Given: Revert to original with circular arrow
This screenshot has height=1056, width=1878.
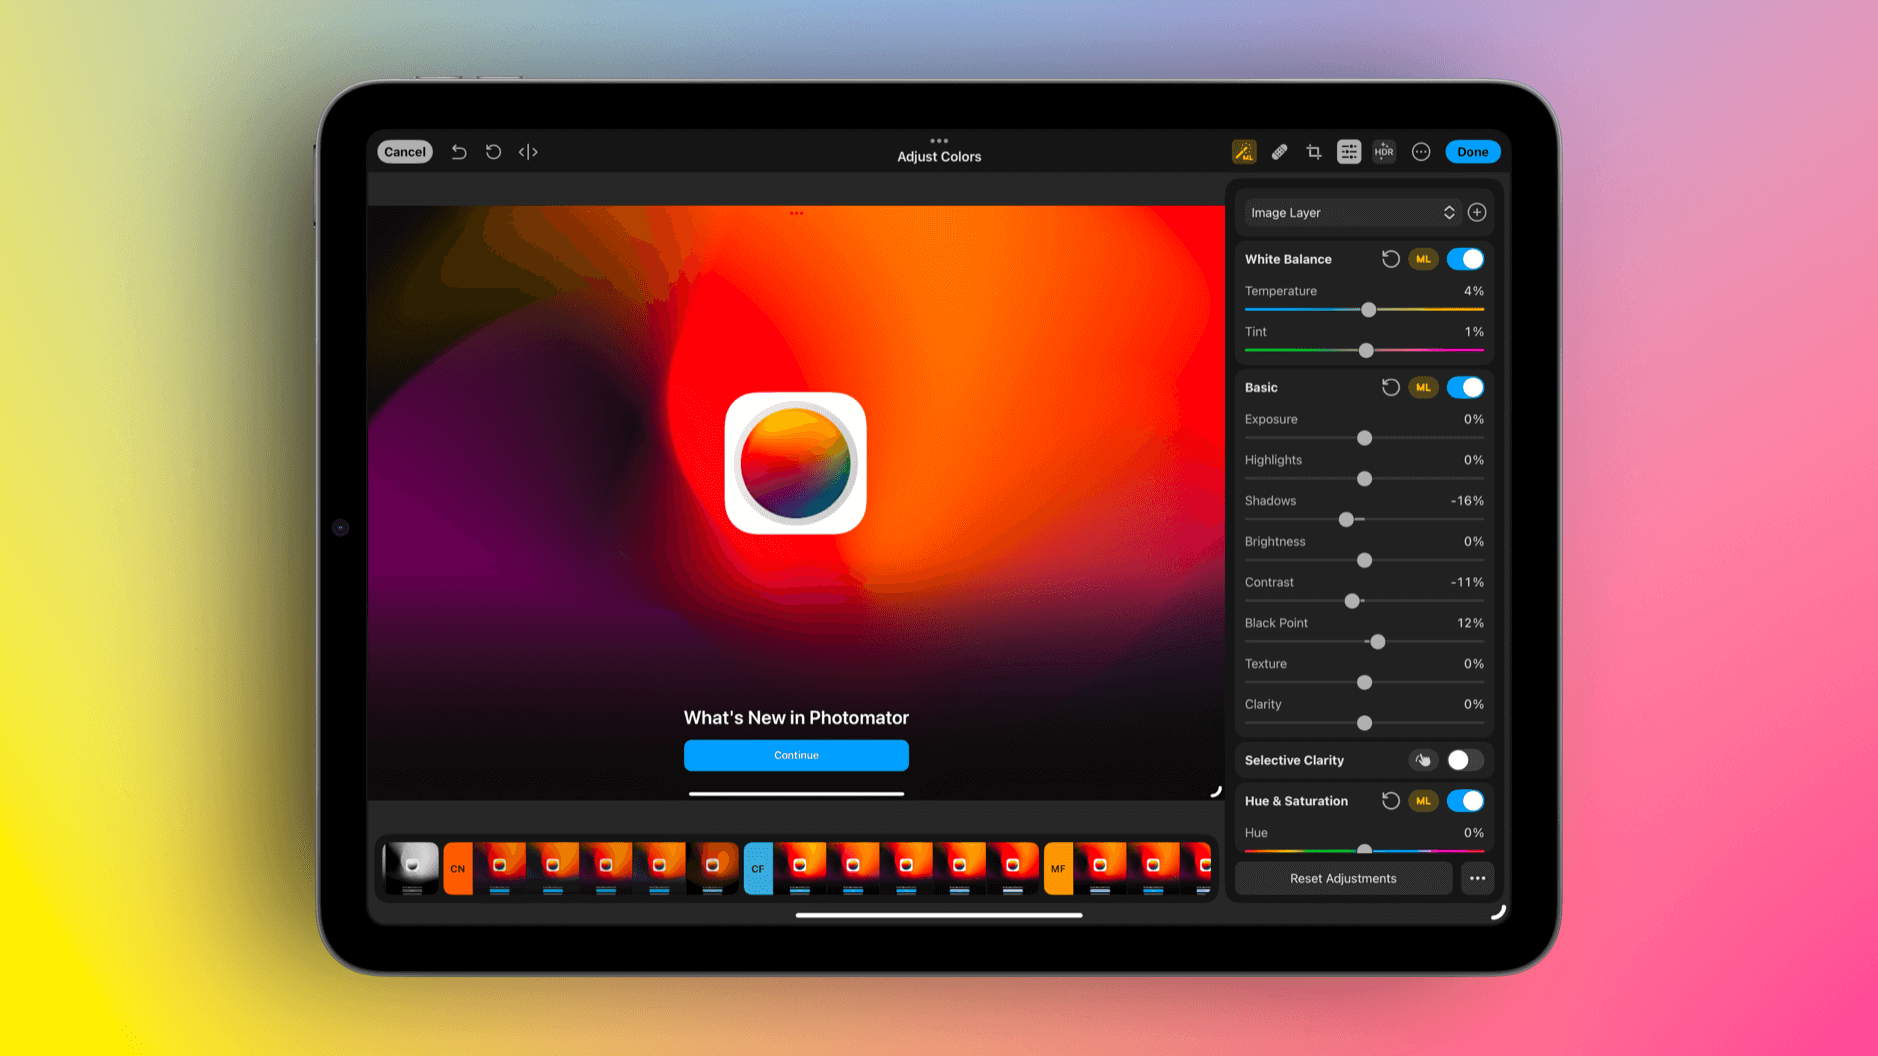Looking at the screenshot, I should point(494,152).
